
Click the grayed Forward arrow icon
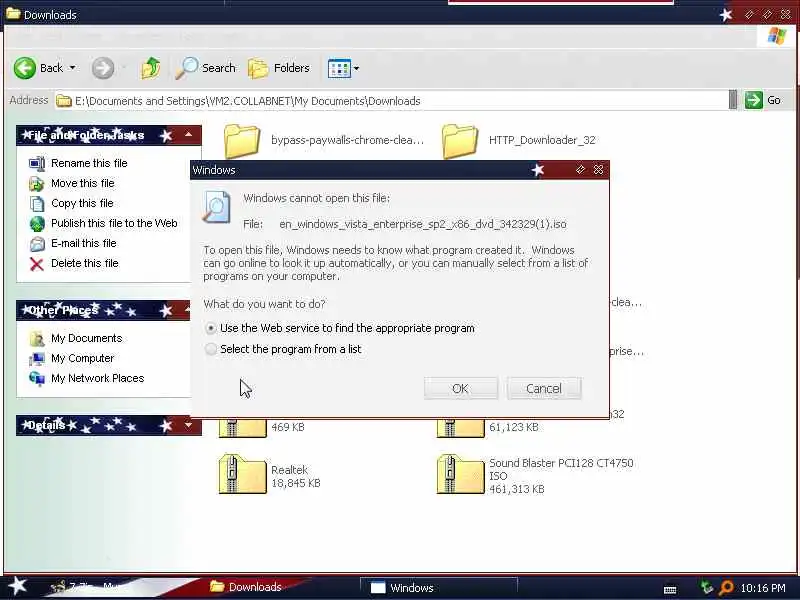(x=103, y=68)
